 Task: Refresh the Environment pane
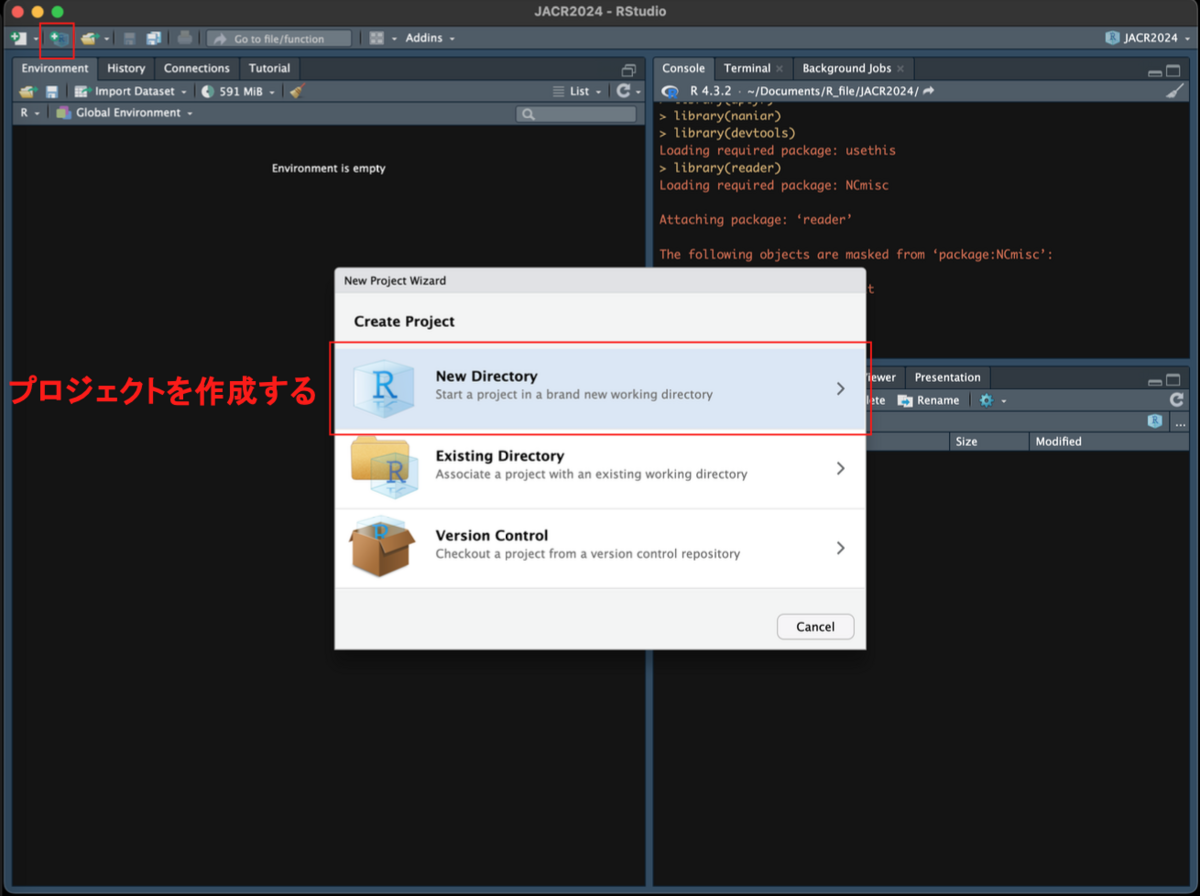(624, 91)
